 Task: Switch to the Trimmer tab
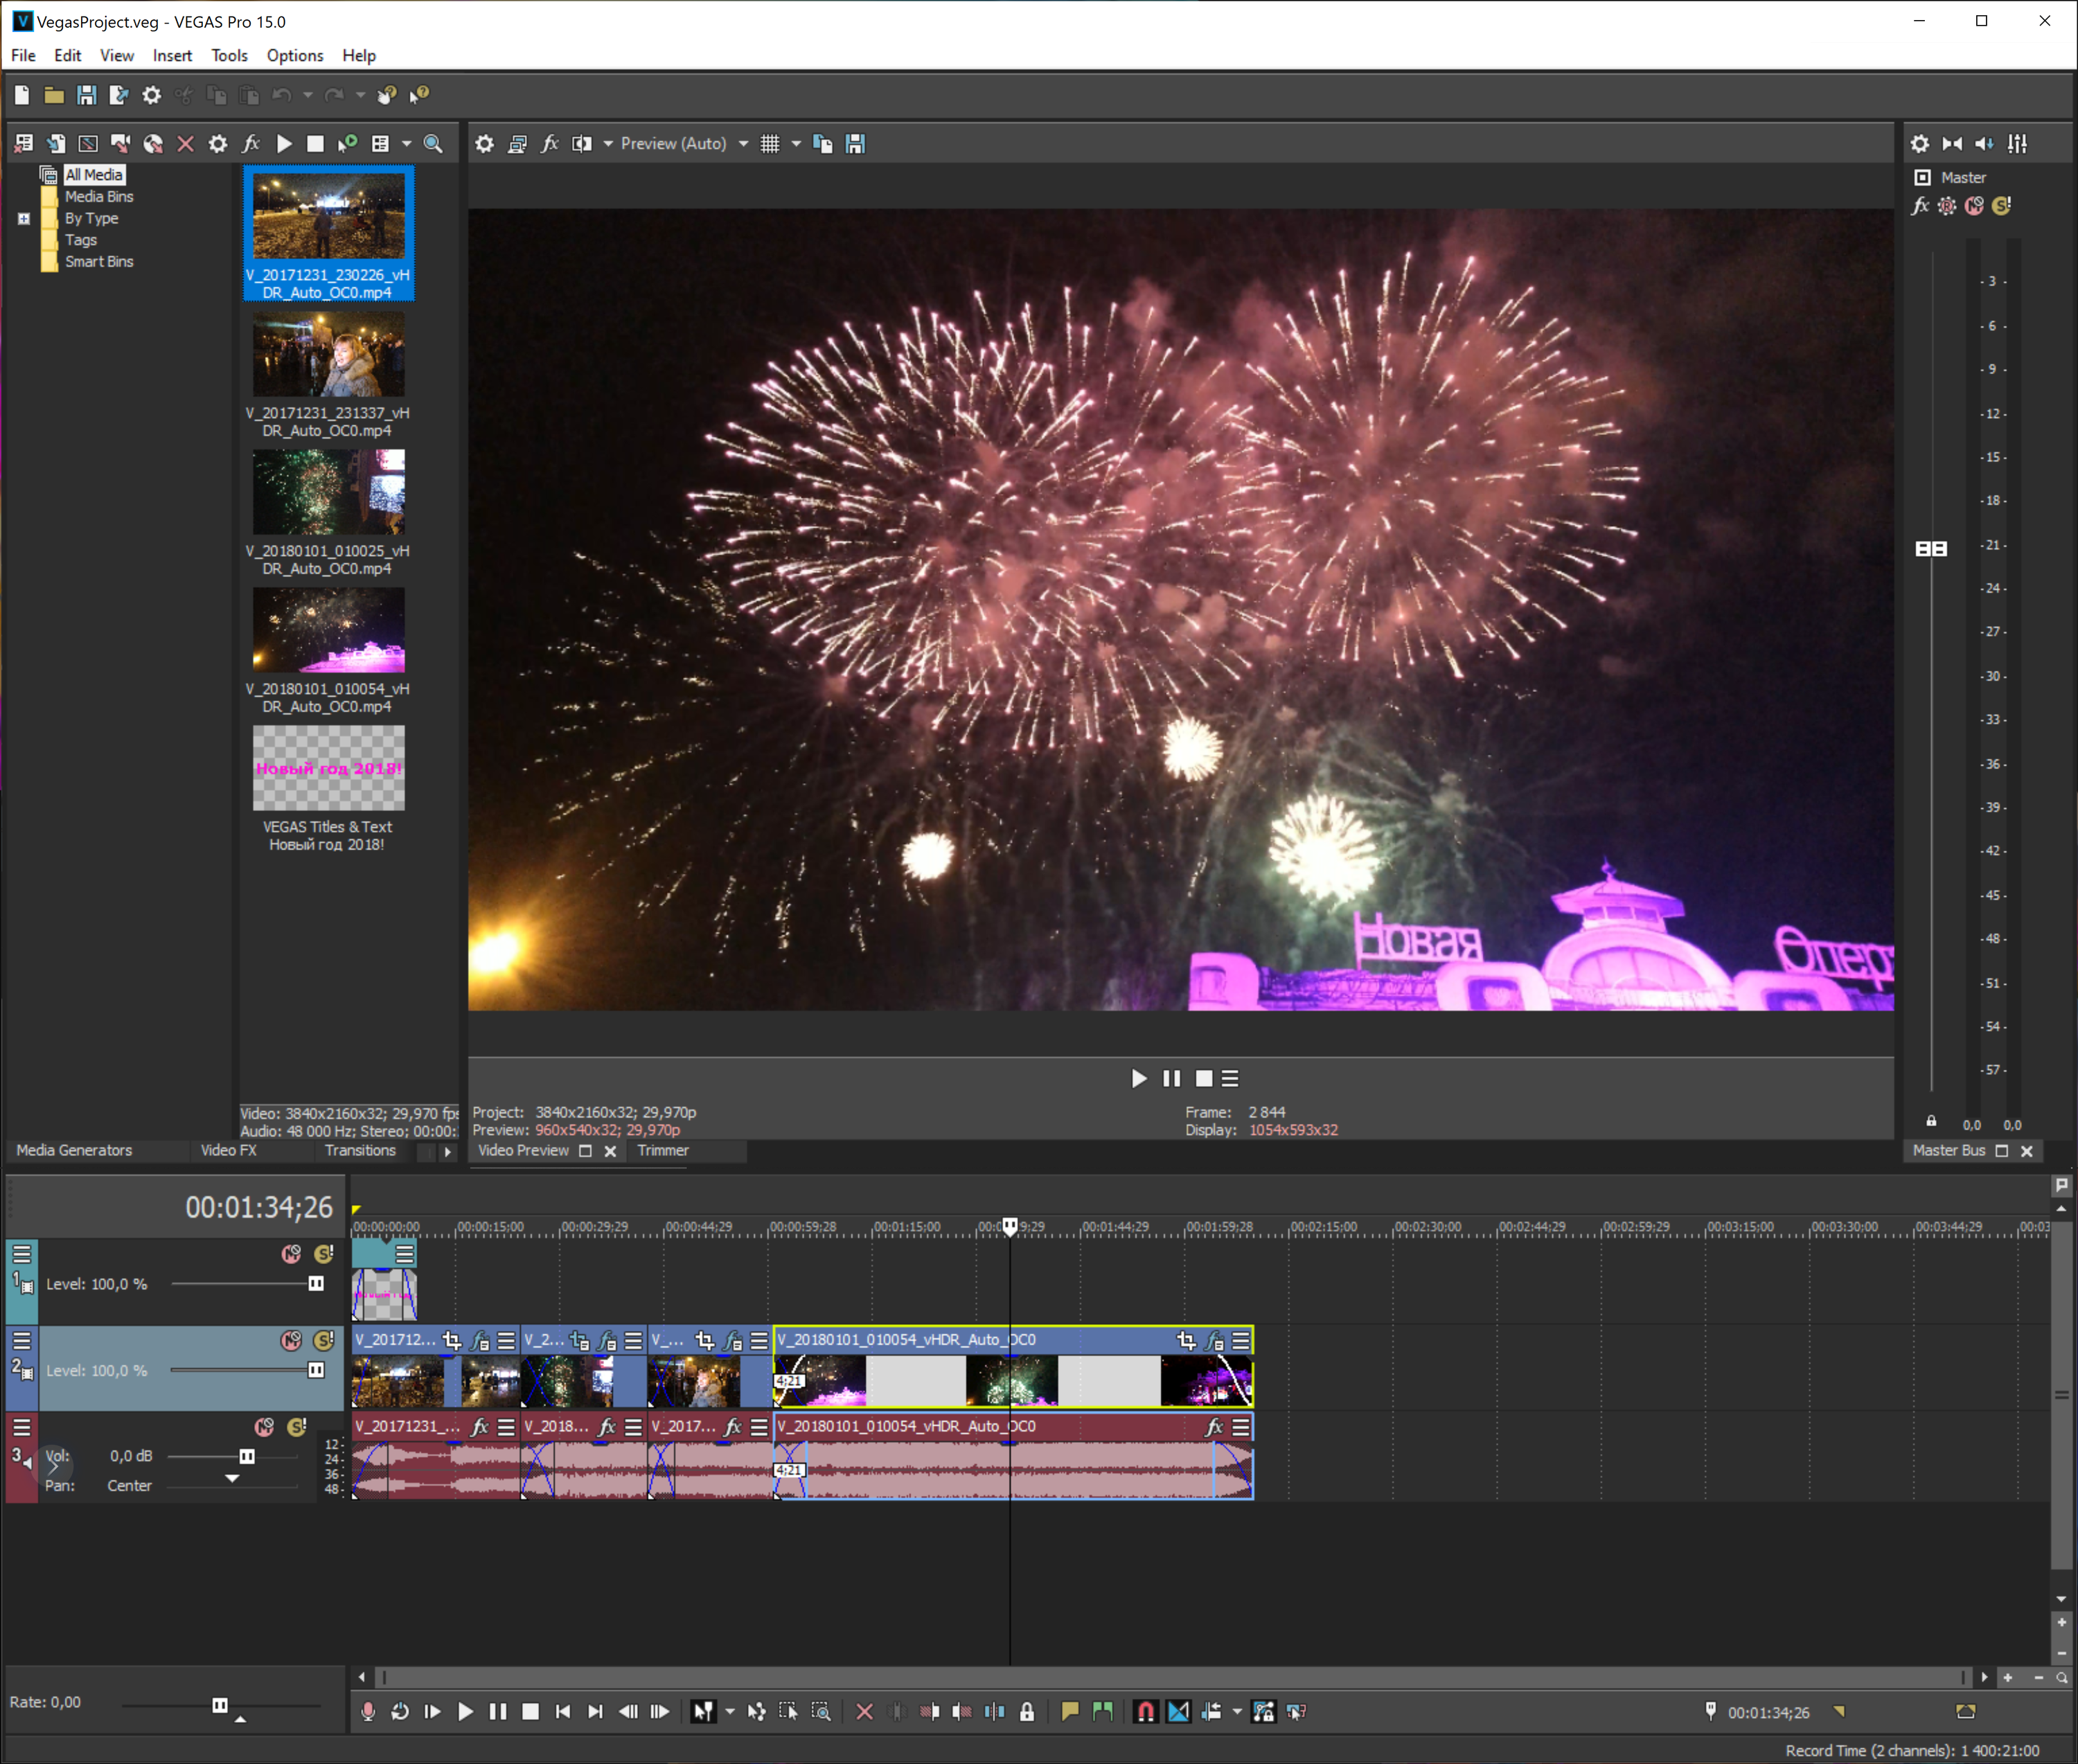click(663, 1150)
